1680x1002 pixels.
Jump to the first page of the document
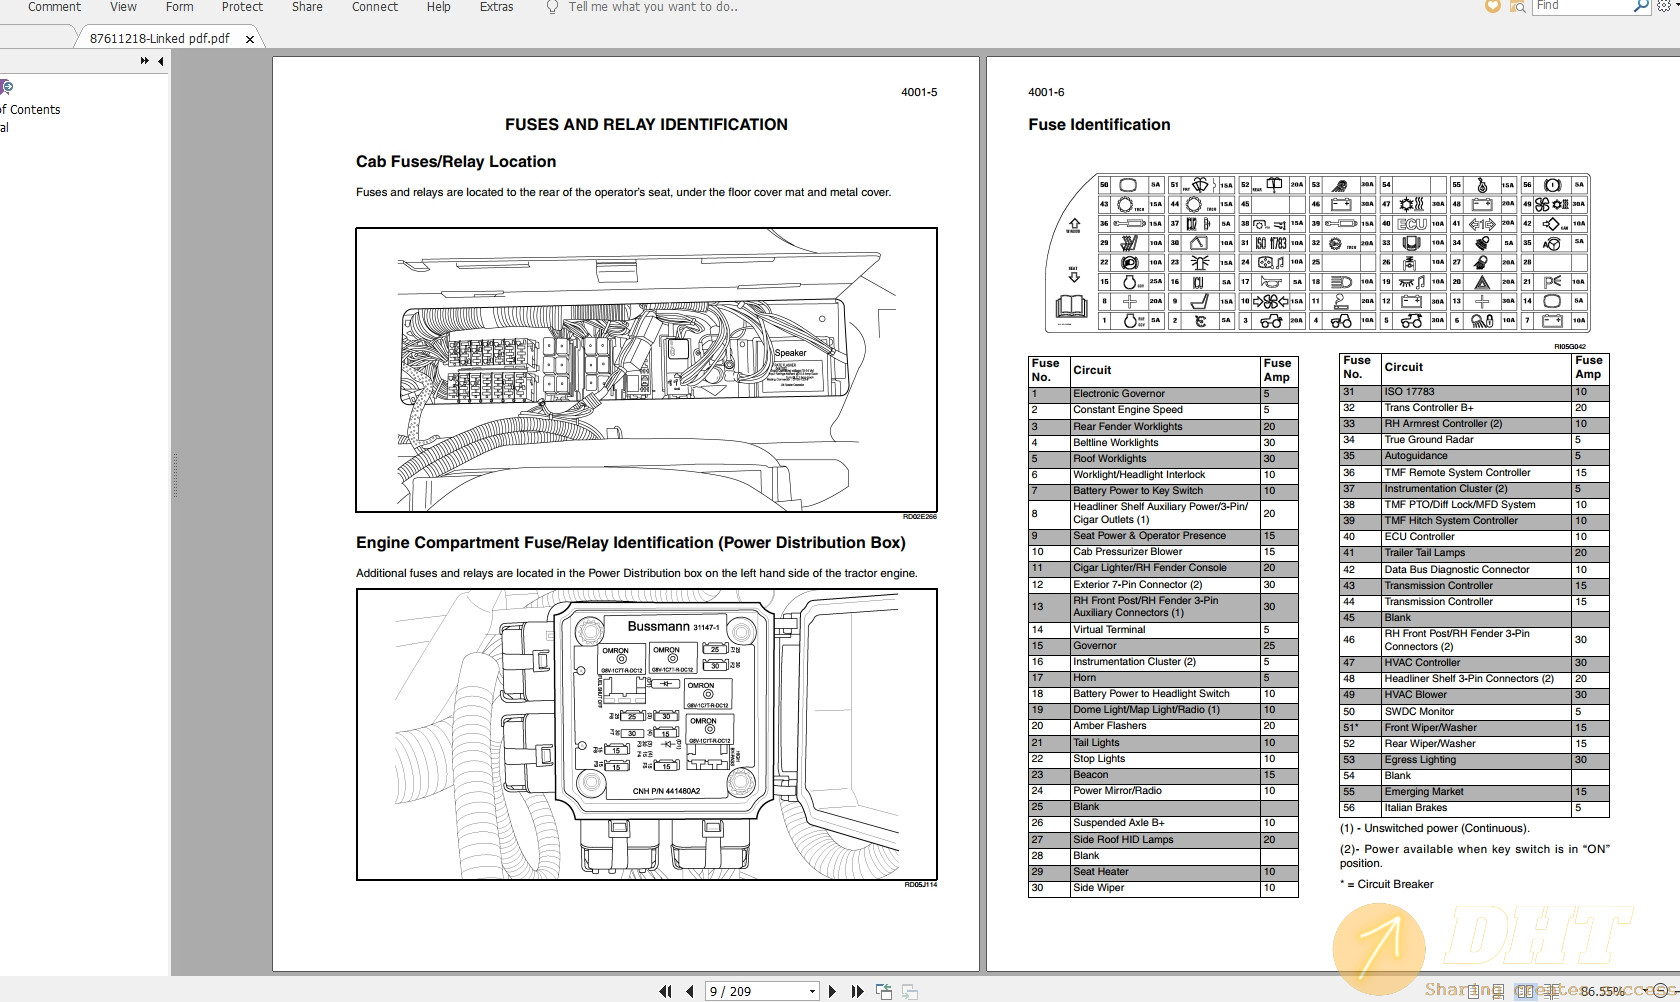pos(666,991)
